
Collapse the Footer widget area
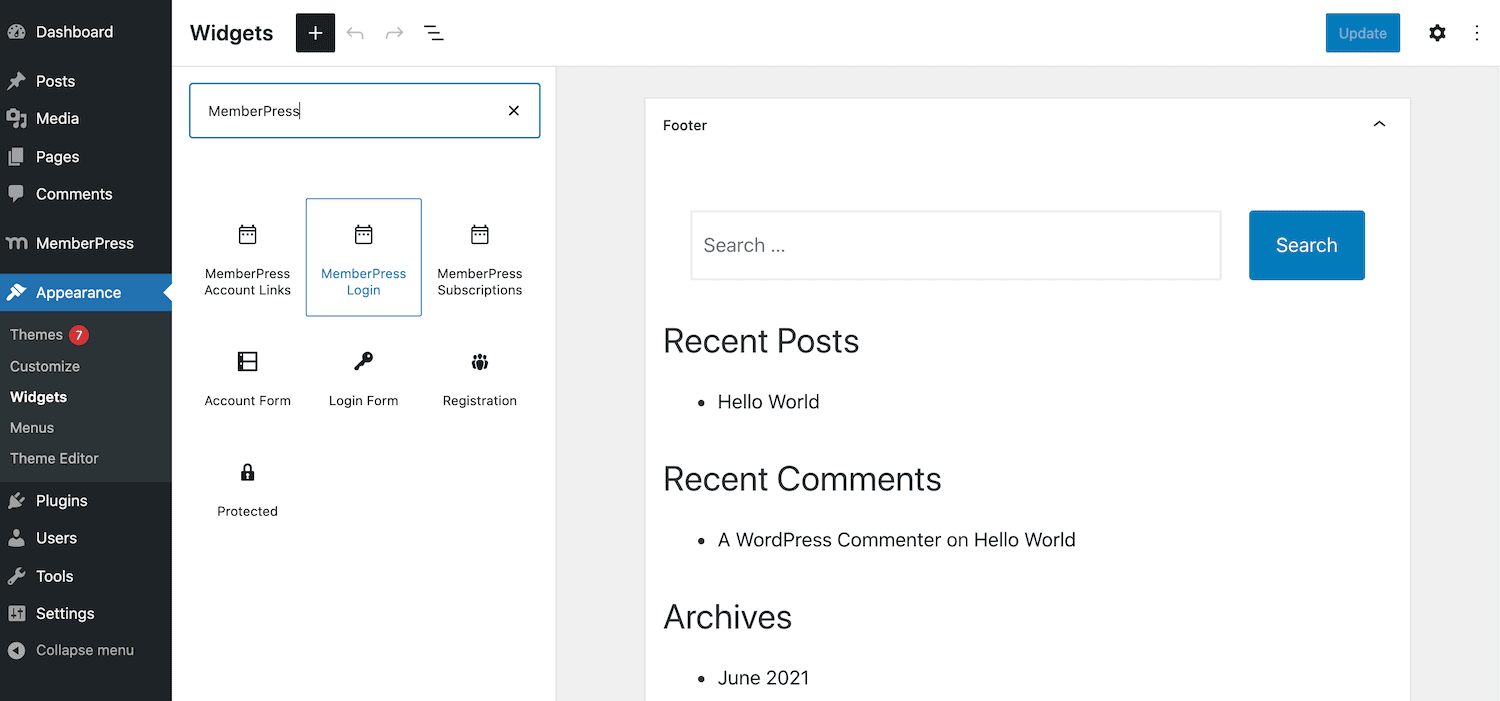click(x=1379, y=125)
